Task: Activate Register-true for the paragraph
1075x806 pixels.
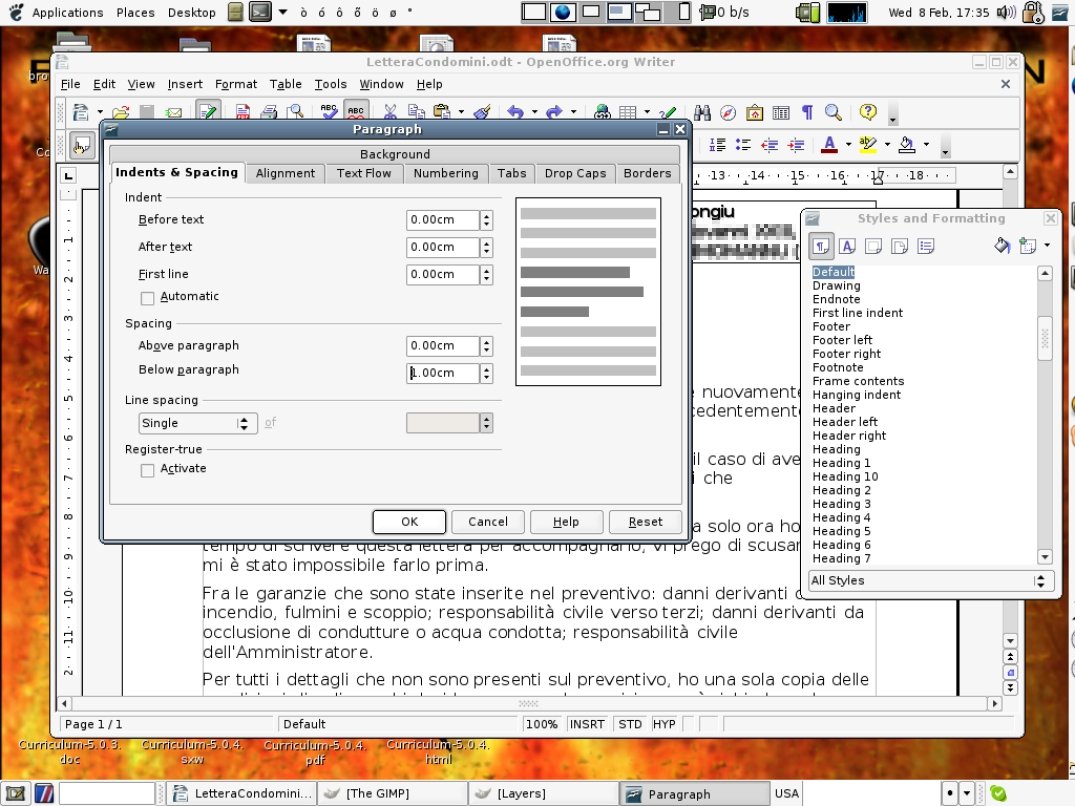Action: click(147, 470)
